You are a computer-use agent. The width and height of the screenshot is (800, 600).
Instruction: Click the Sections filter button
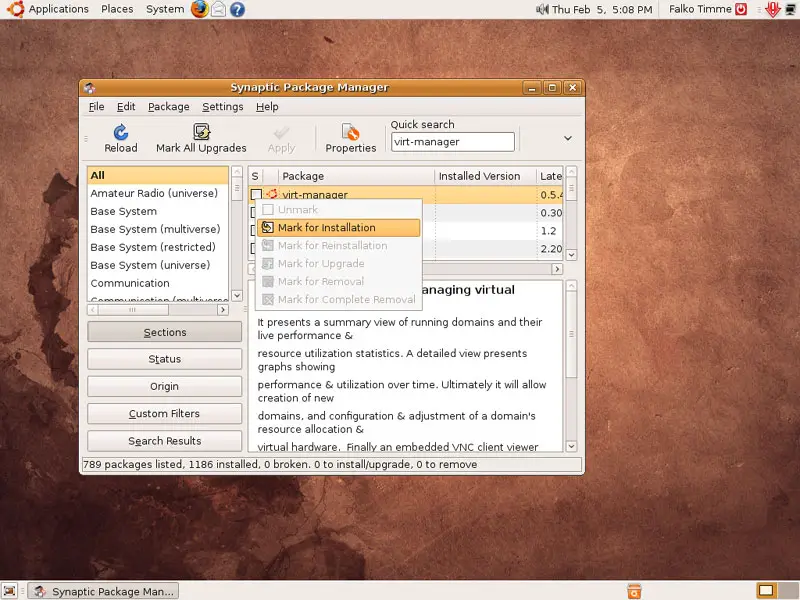pos(164,332)
